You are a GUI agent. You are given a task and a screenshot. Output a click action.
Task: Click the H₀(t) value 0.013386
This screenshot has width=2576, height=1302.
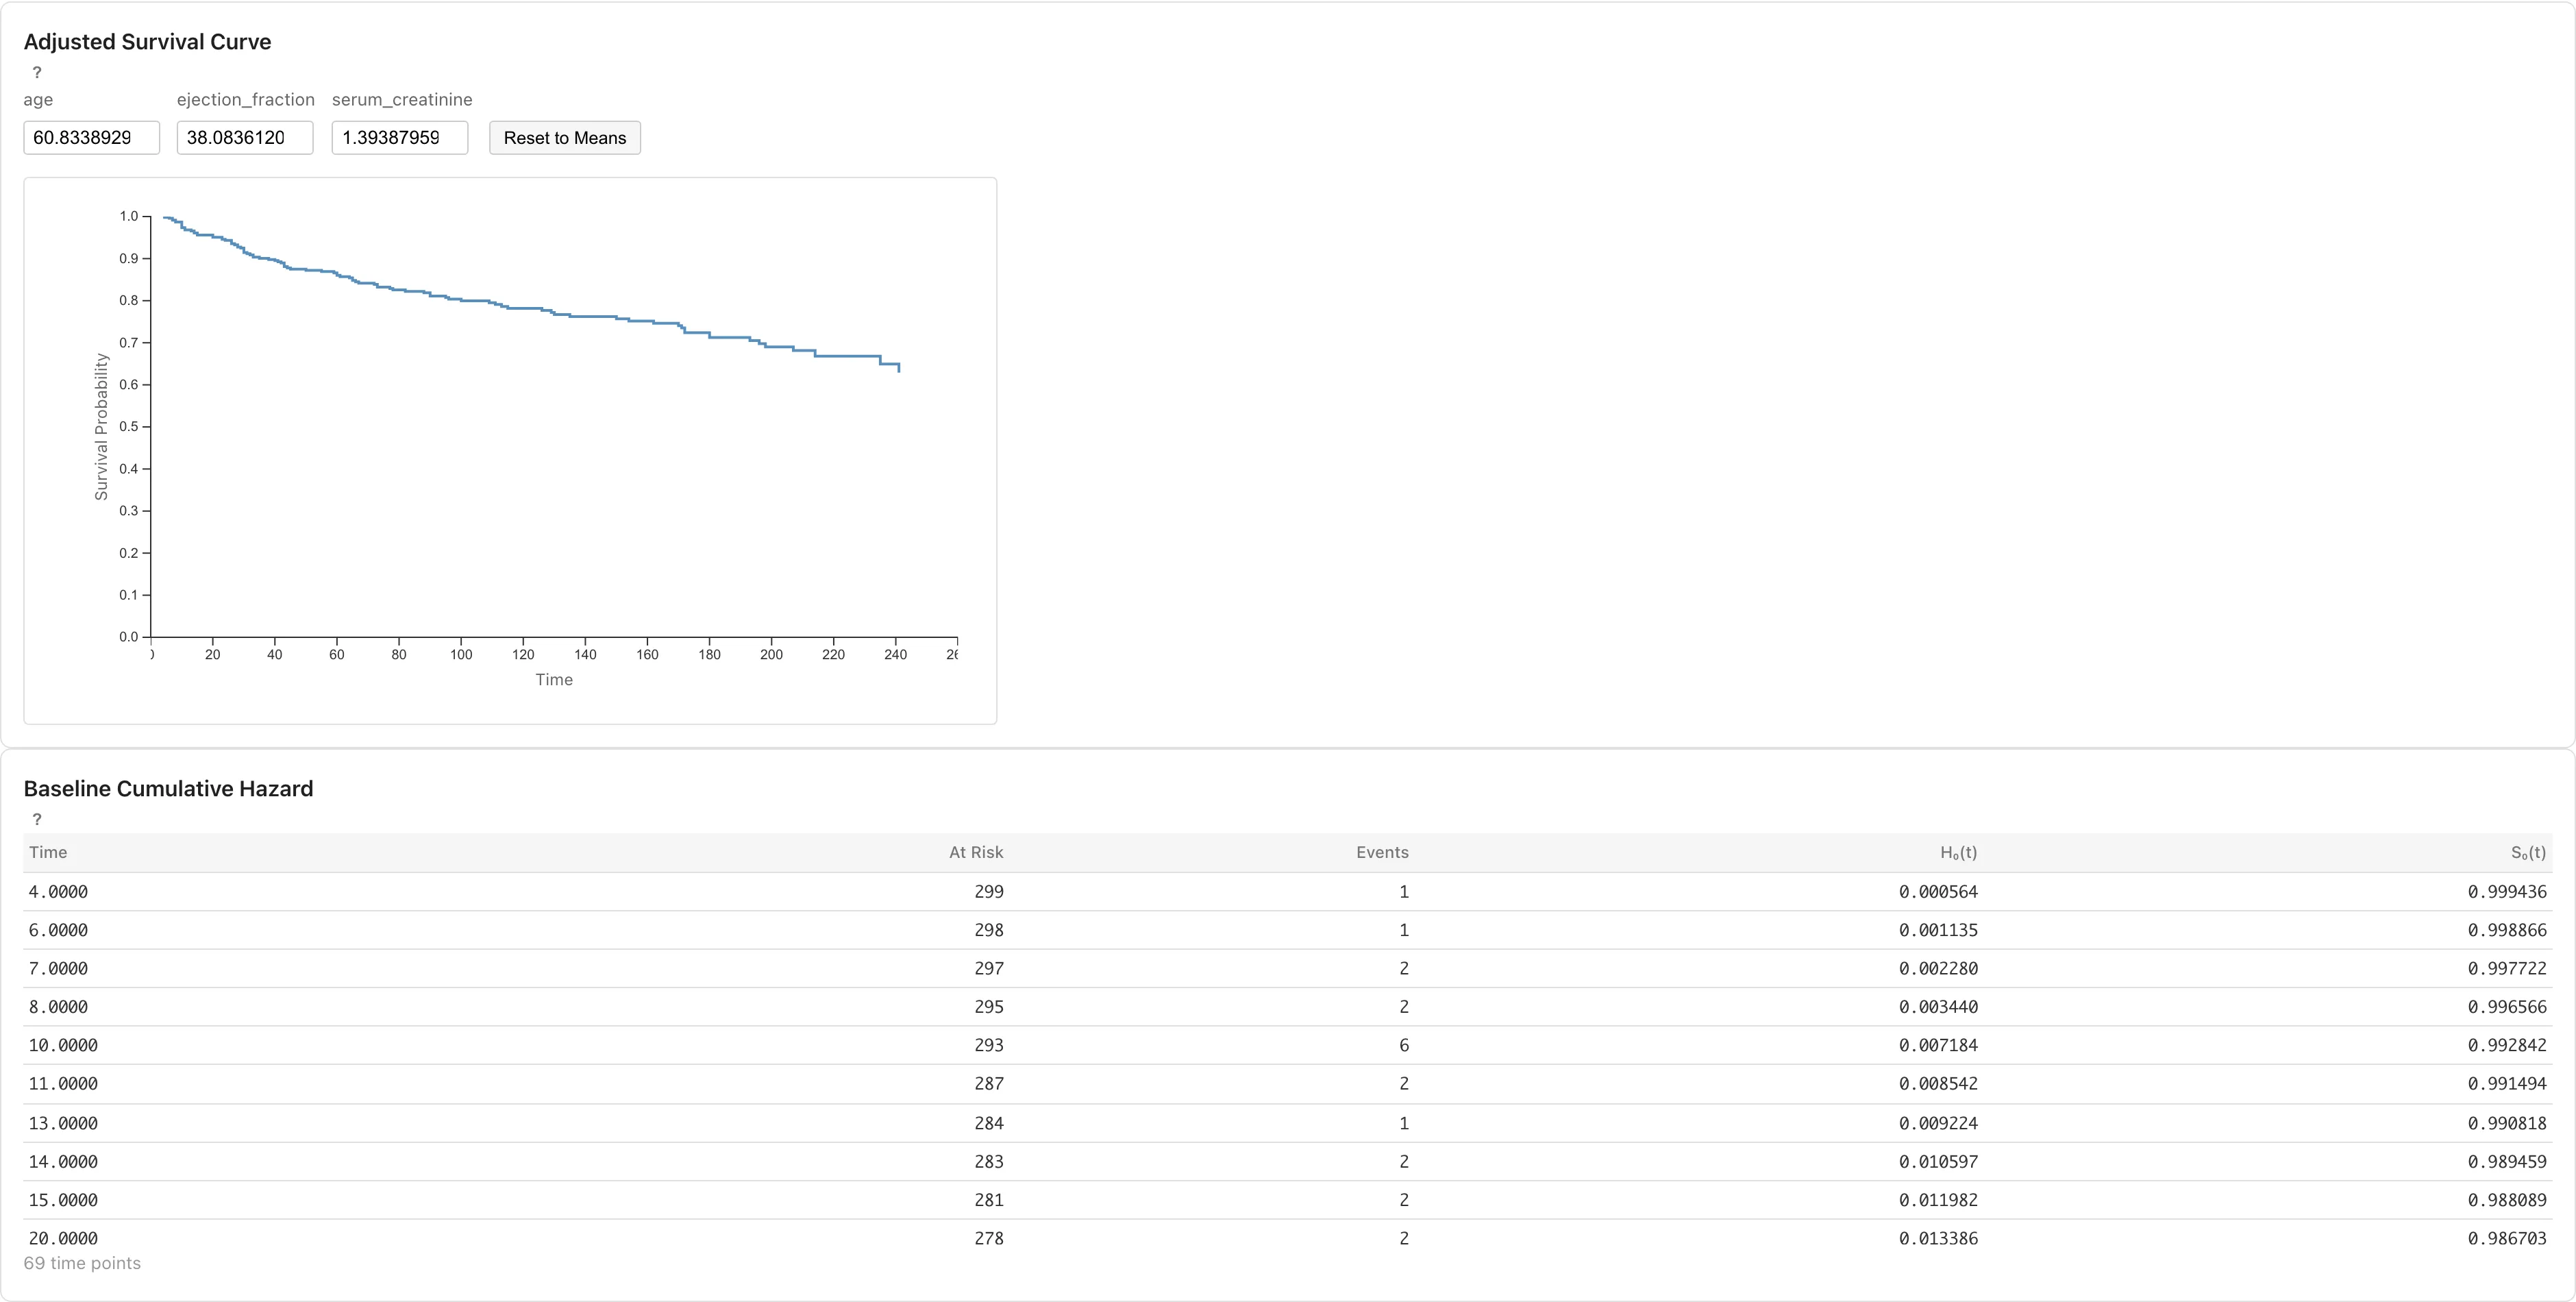(x=1938, y=1238)
